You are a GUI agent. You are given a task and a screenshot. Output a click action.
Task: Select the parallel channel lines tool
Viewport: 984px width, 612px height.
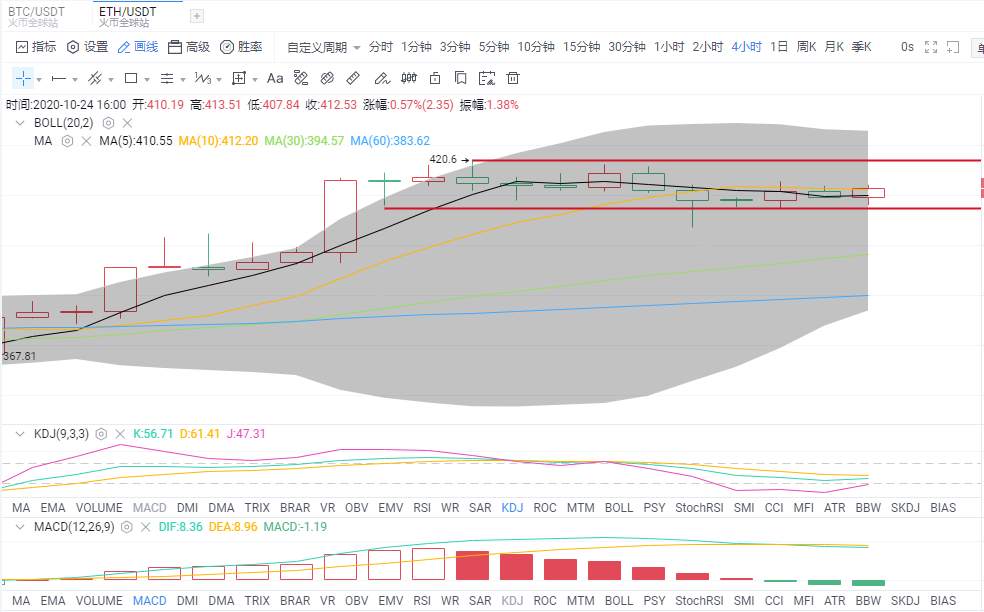click(x=95, y=78)
